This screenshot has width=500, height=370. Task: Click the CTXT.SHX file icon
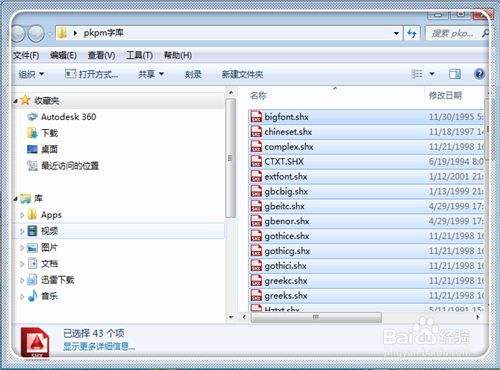(x=256, y=161)
